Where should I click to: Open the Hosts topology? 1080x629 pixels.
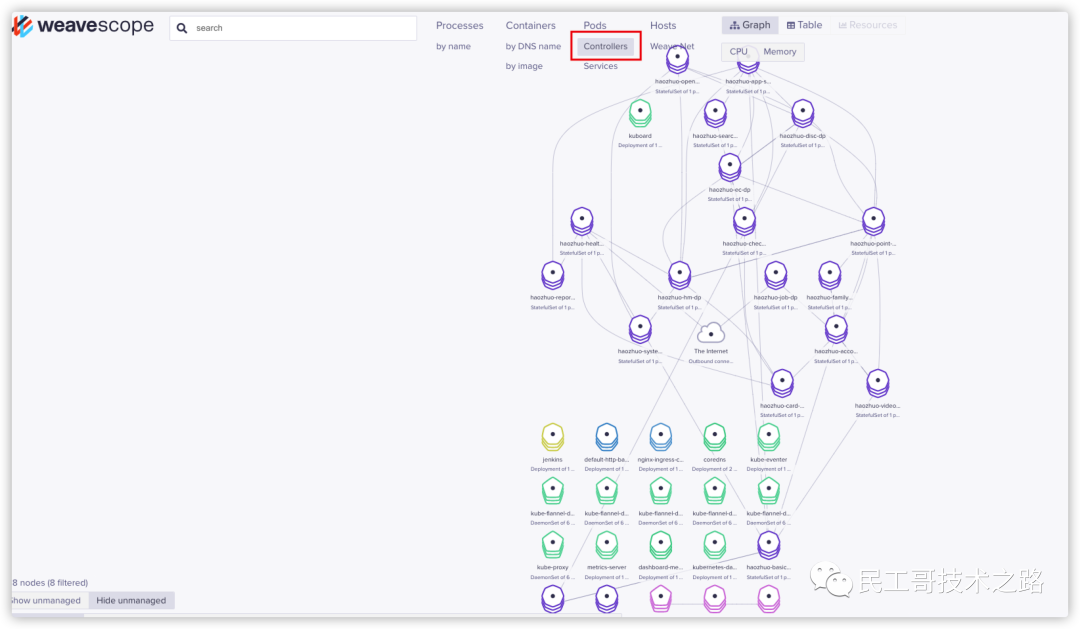tap(663, 25)
